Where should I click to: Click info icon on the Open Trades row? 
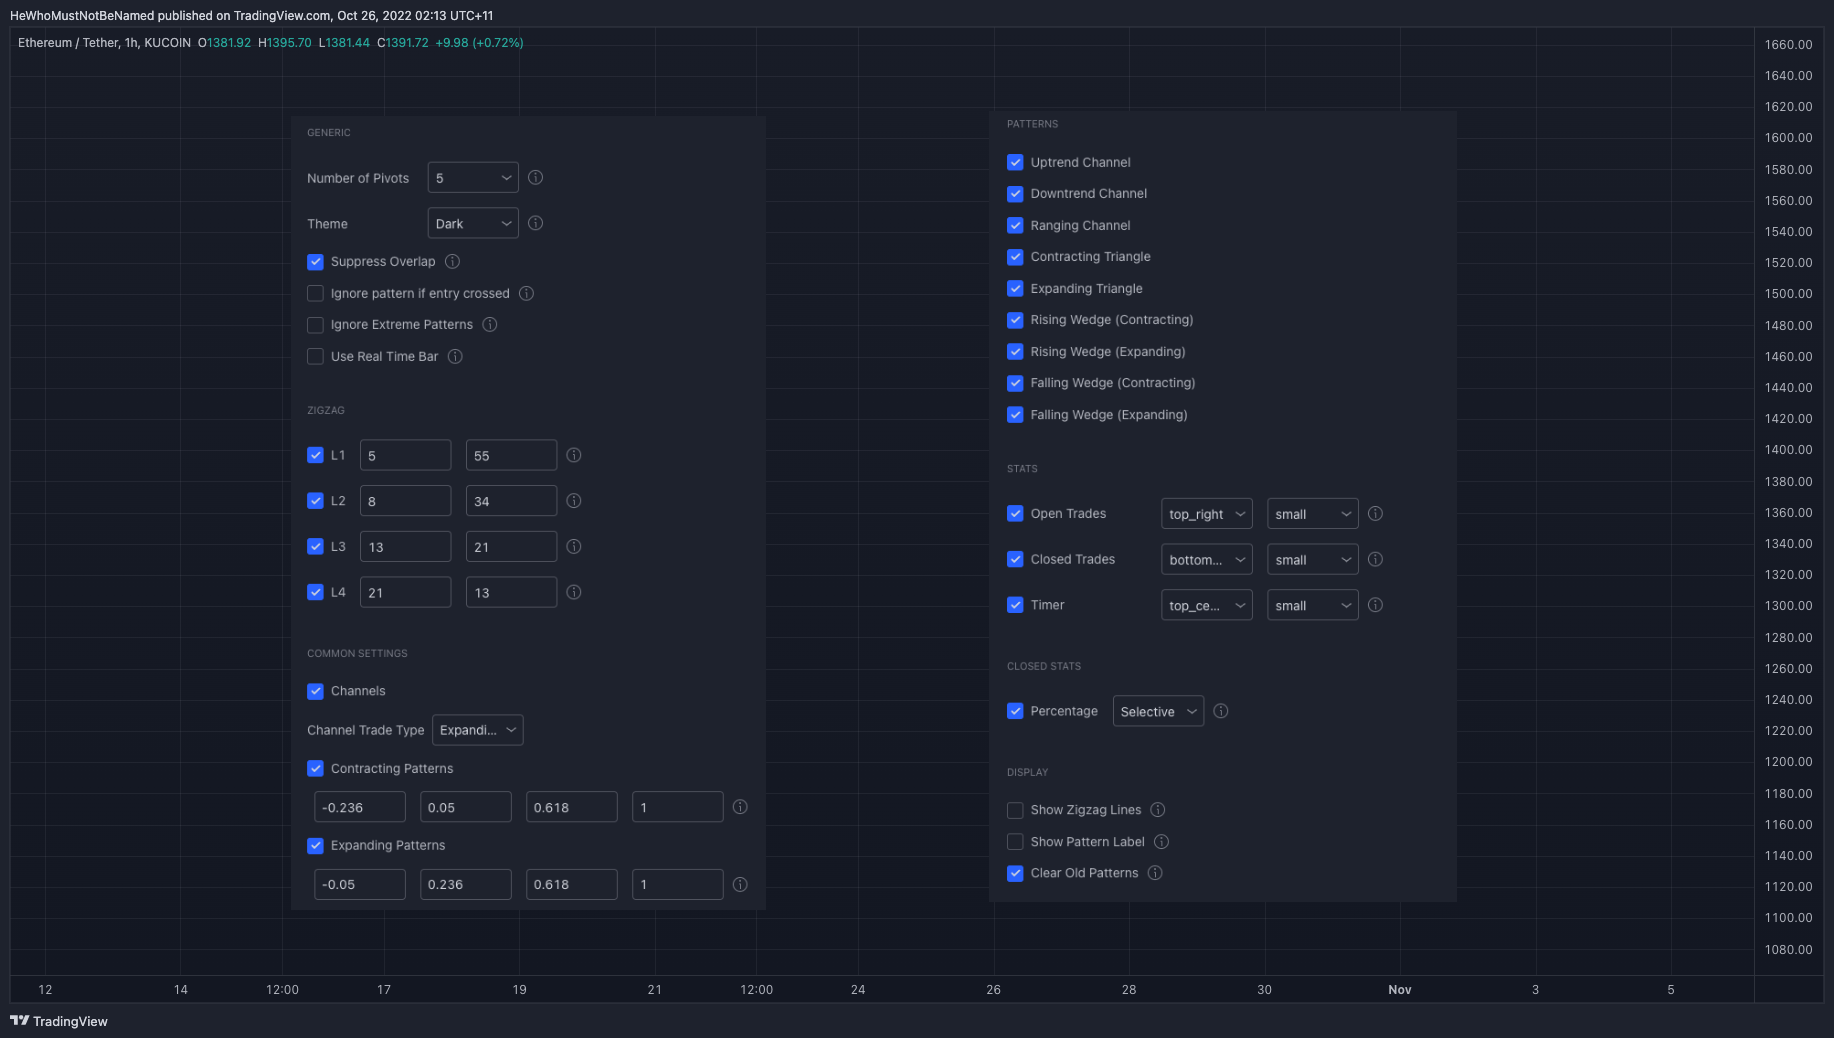tap(1376, 513)
